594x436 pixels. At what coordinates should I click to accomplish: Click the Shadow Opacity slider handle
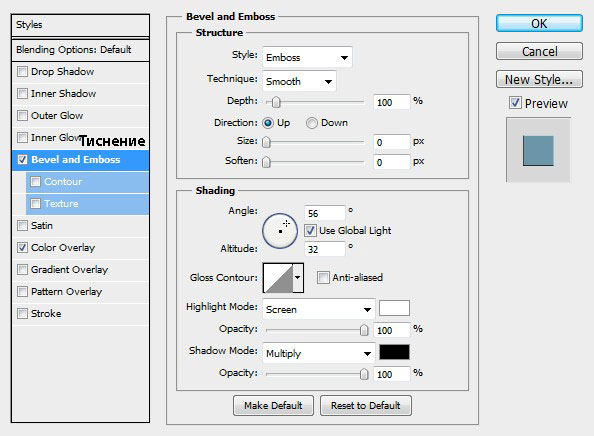(x=364, y=374)
